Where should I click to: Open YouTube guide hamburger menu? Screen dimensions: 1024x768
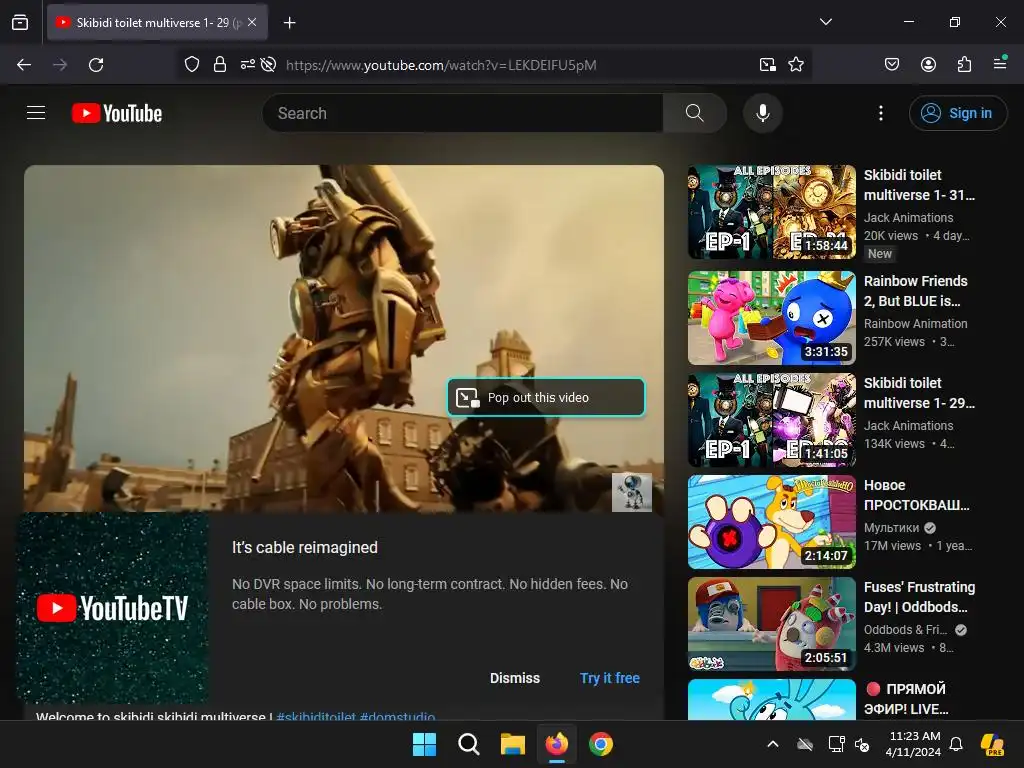[36, 113]
